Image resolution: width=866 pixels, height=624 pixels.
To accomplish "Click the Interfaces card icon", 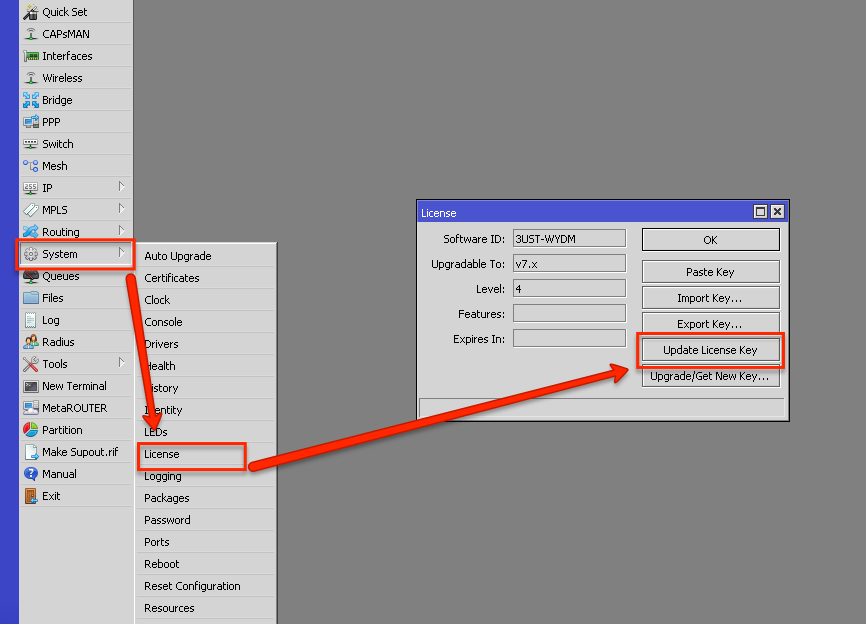I will pyautogui.click(x=31, y=56).
